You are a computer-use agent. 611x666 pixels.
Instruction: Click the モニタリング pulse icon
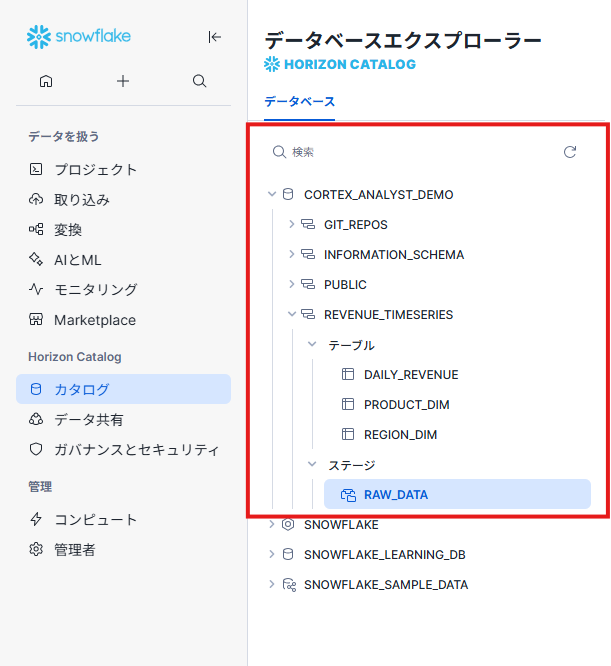click(x=36, y=289)
